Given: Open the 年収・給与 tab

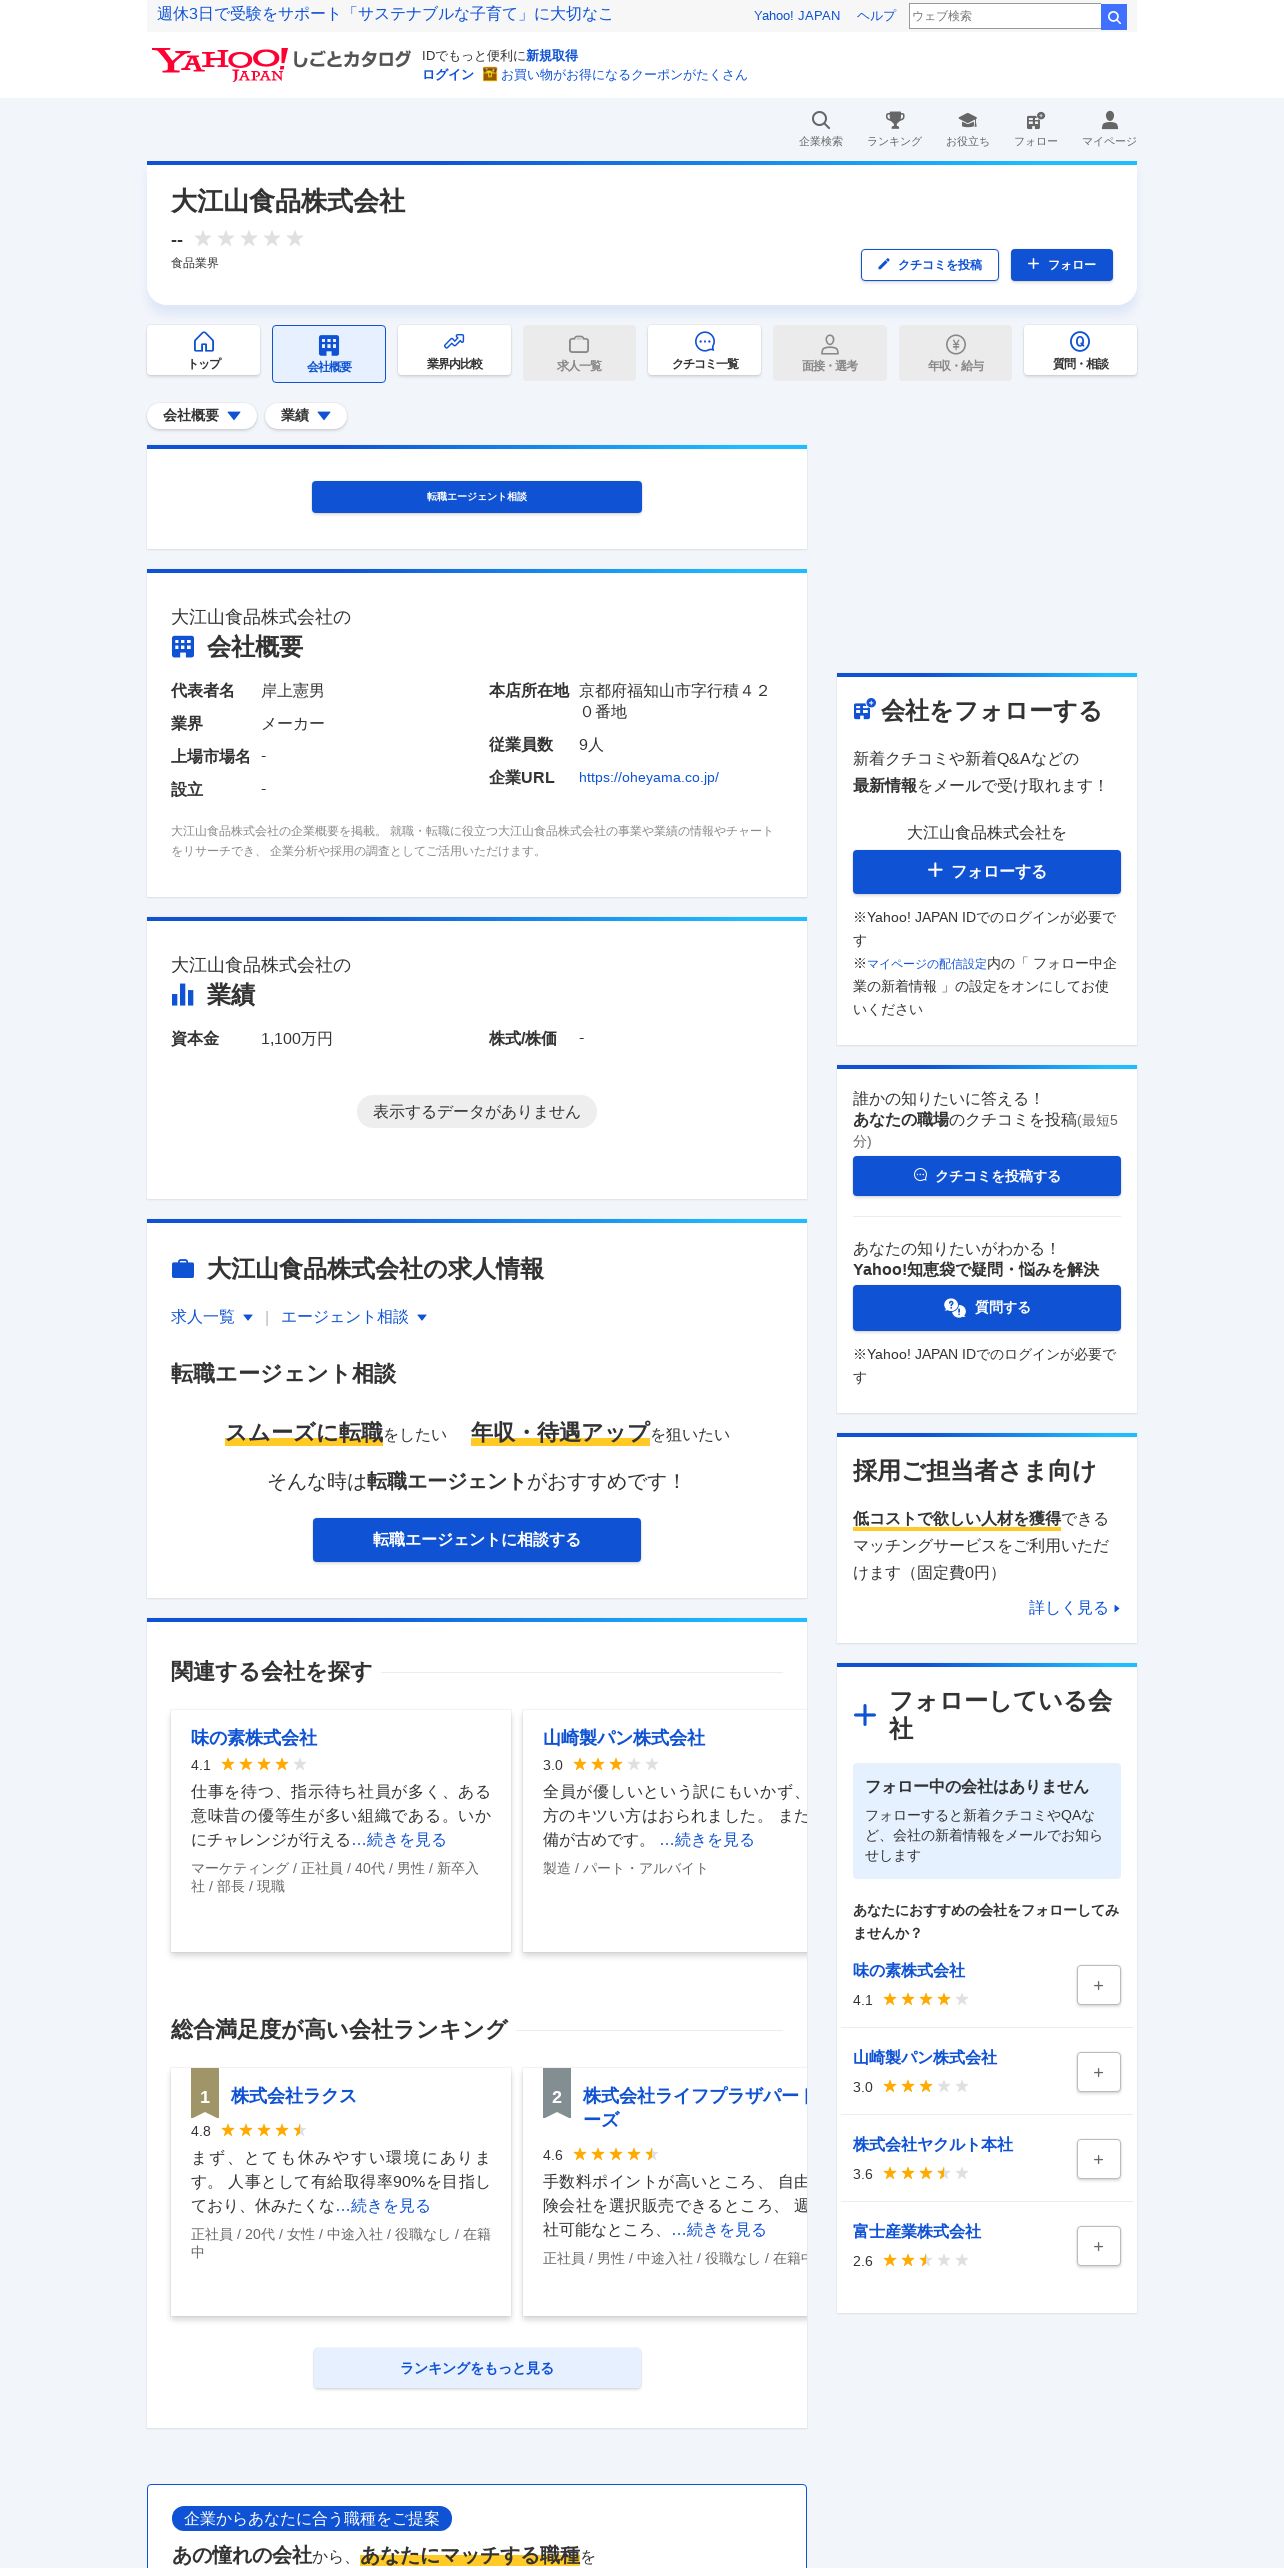Looking at the screenshot, I should click(955, 353).
